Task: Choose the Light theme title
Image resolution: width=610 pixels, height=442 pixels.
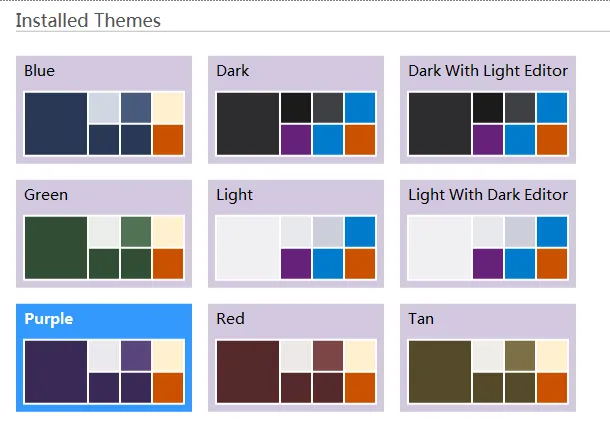Action: pos(235,195)
